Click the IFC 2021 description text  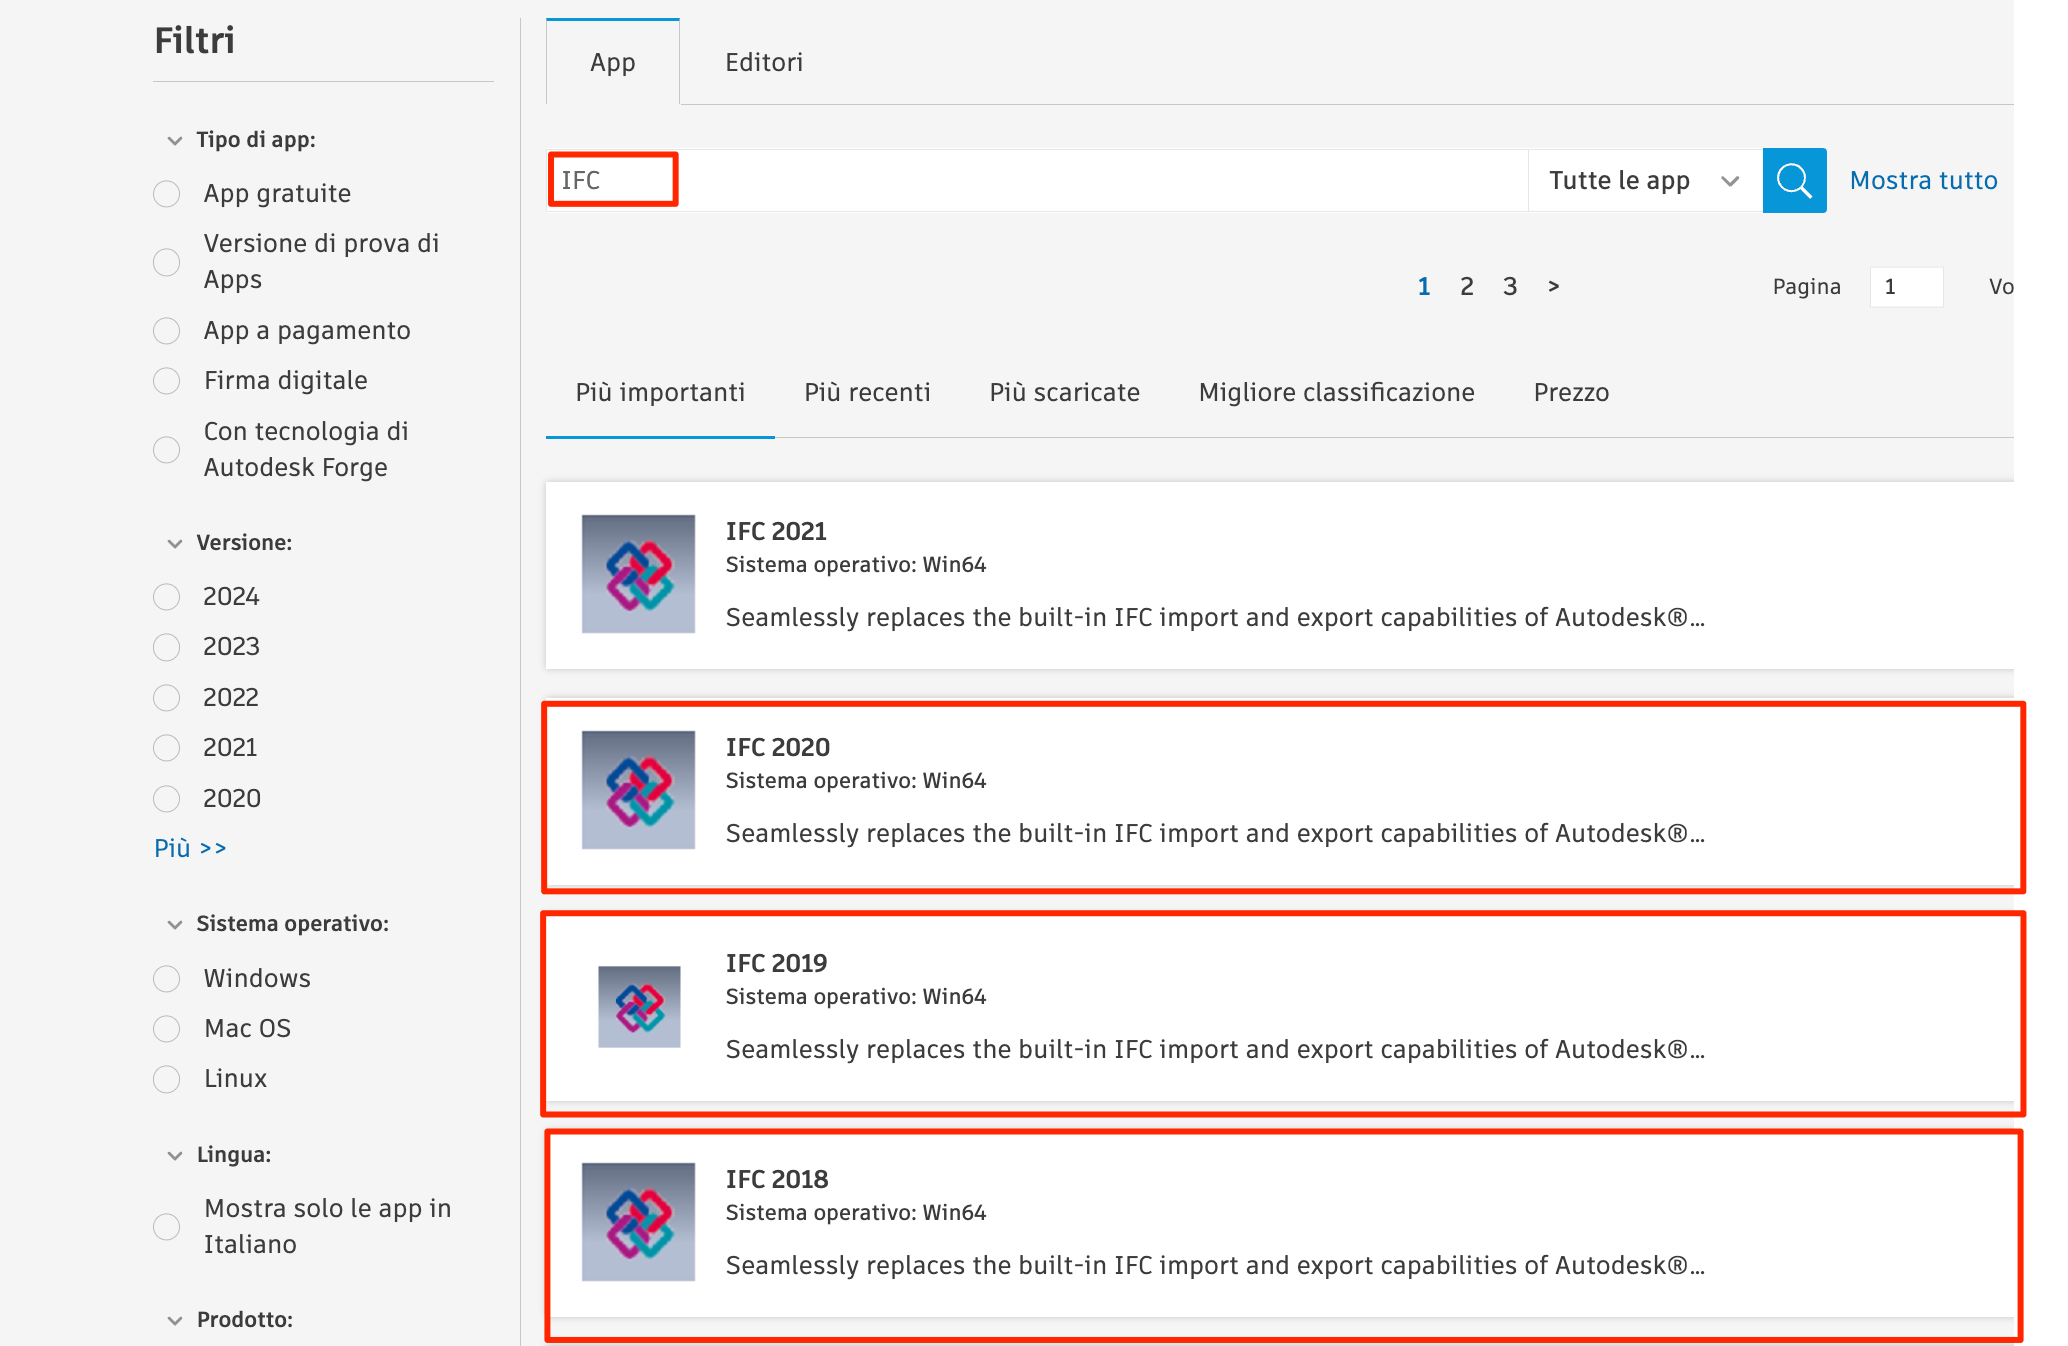(1215, 618)
